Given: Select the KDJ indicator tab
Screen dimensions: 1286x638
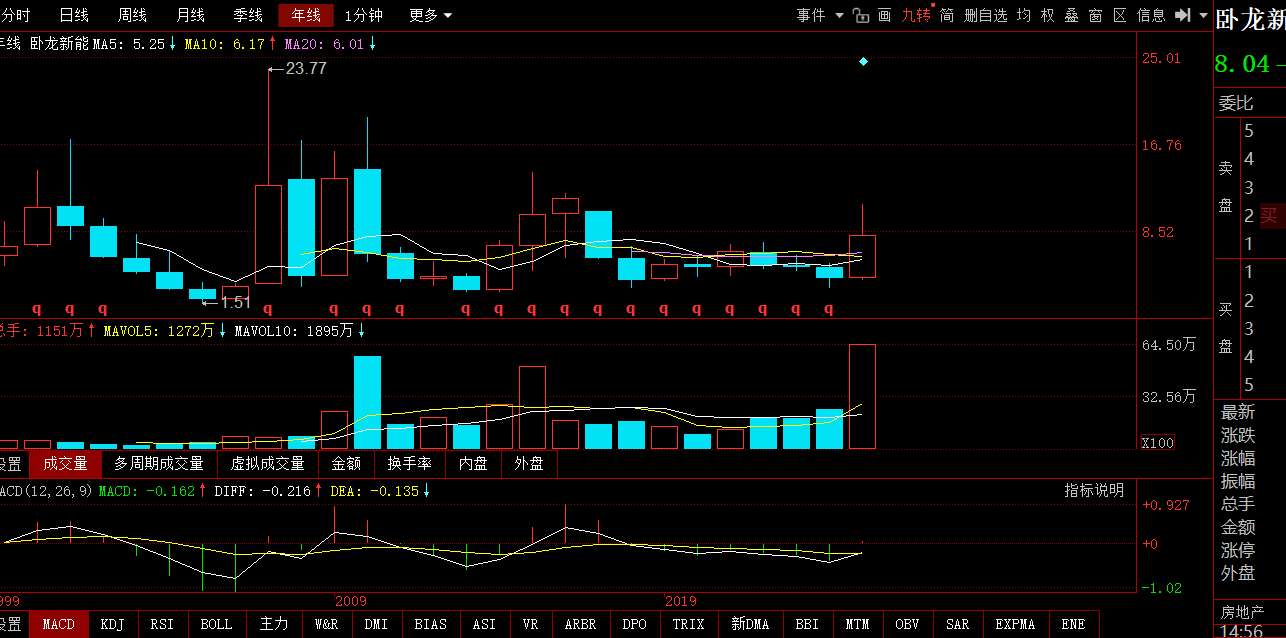Looking at the screenshot, I should 113,624.
